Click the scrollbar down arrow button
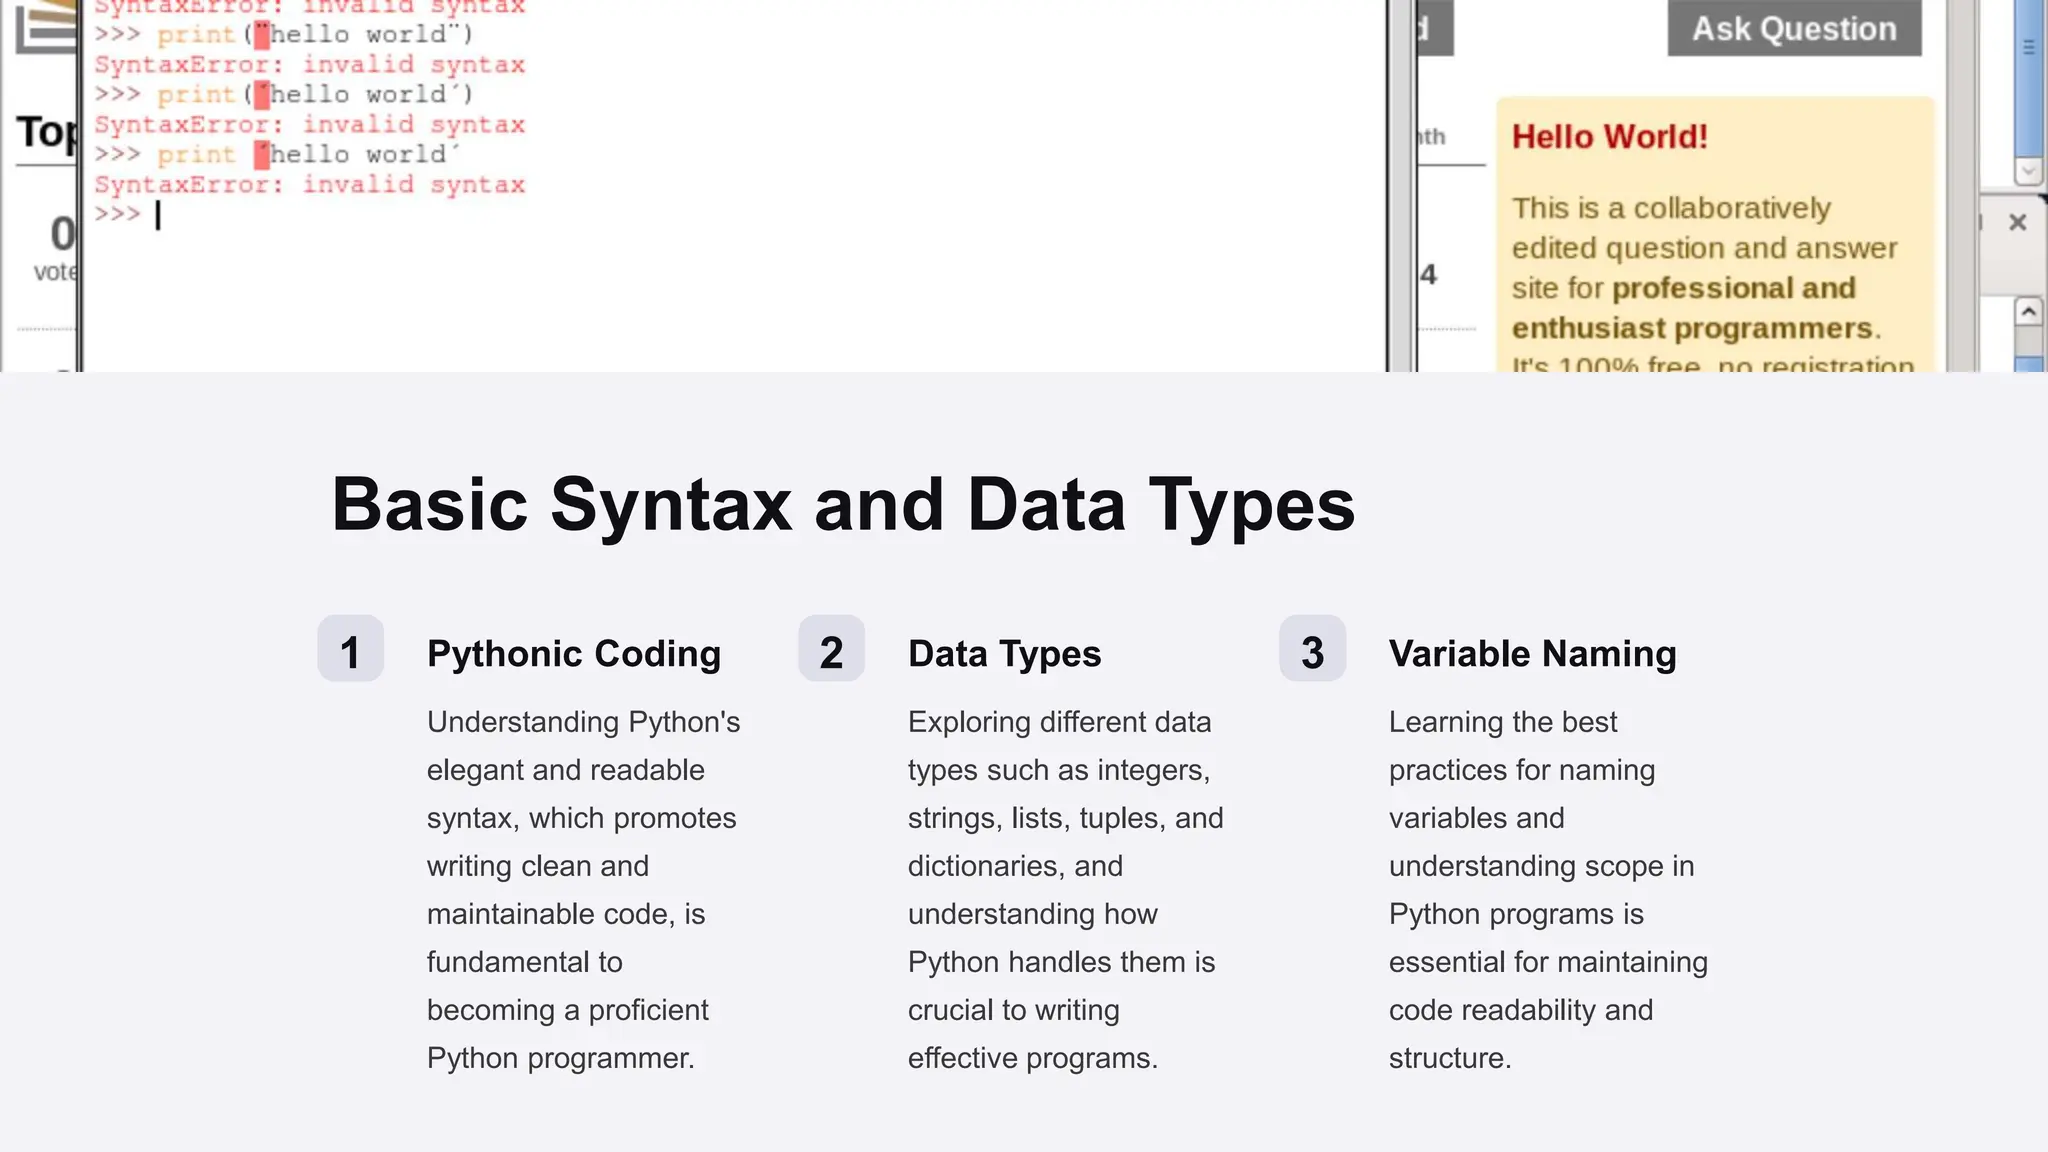This screenshot has height=1152, width=2048. 2028,171
